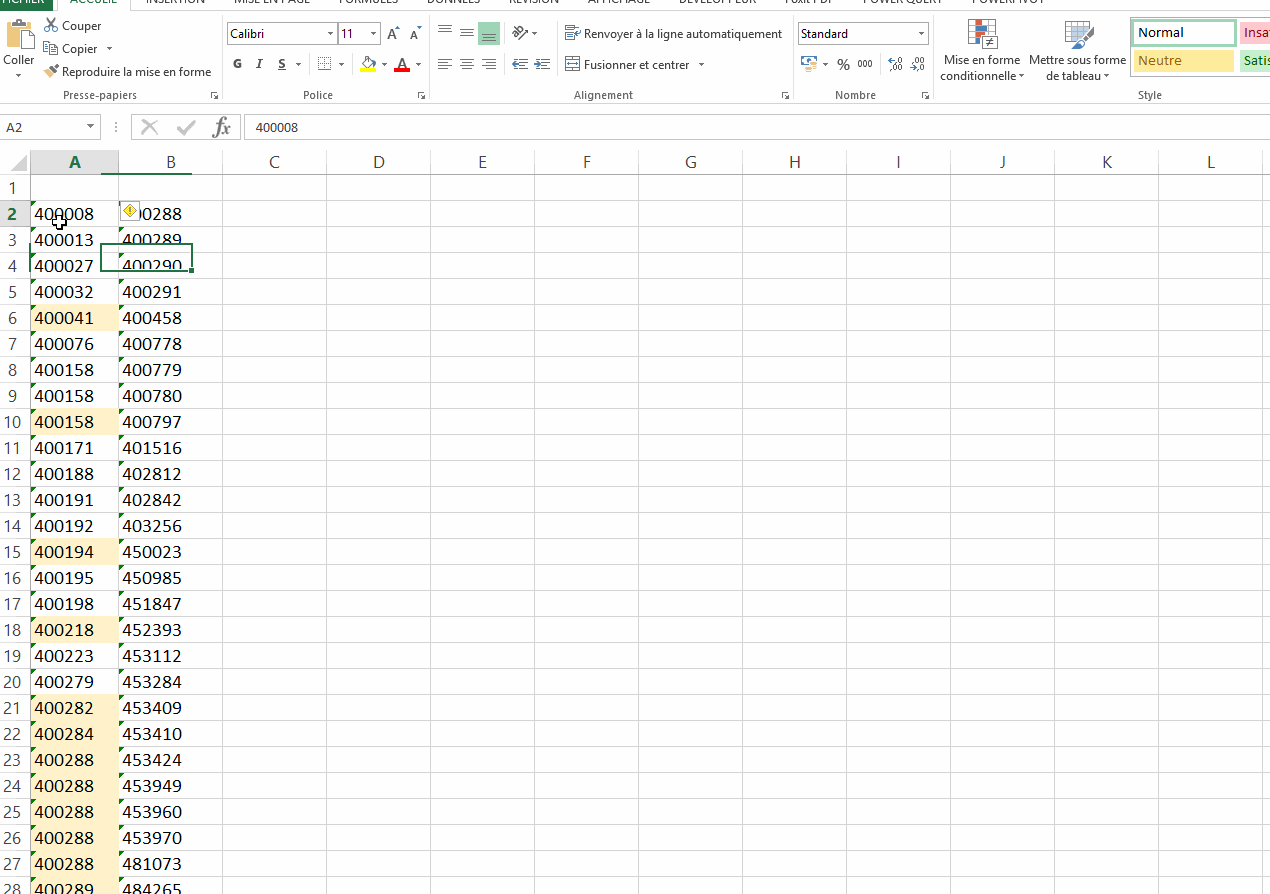This screenshot has width=1270, height=894.
Task: Click the accounting number format icon
Action: pyautogui.click(x=810, y=64)
